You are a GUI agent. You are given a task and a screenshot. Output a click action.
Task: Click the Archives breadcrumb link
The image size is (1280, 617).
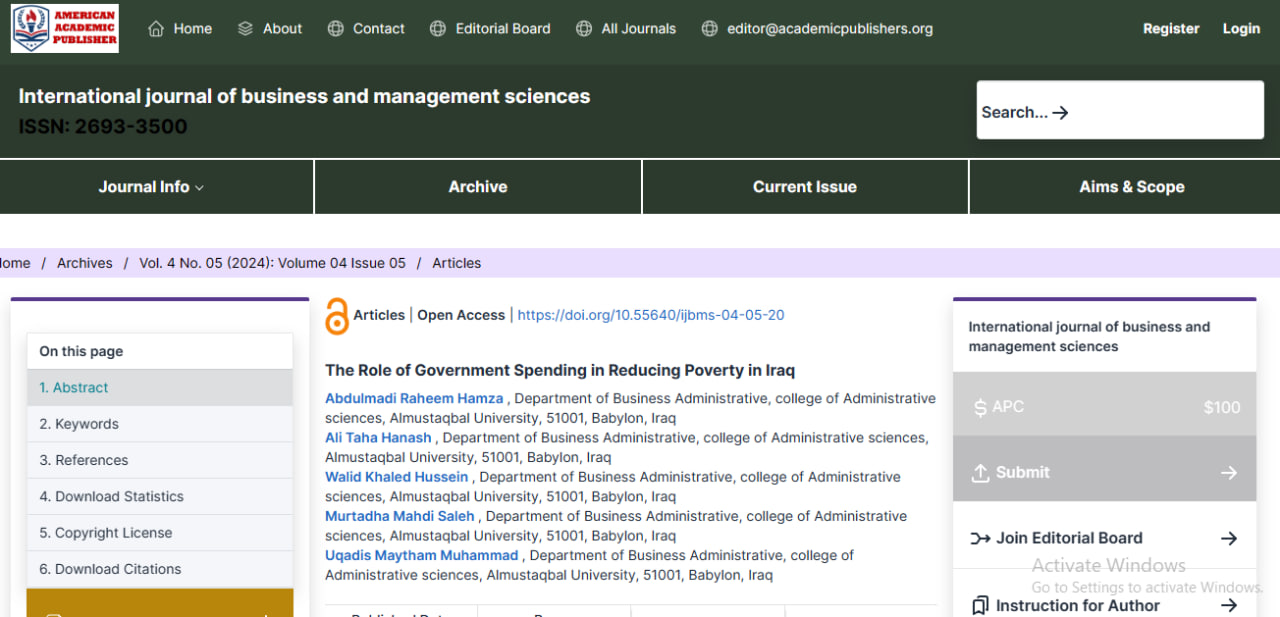(x=85, y=263)
